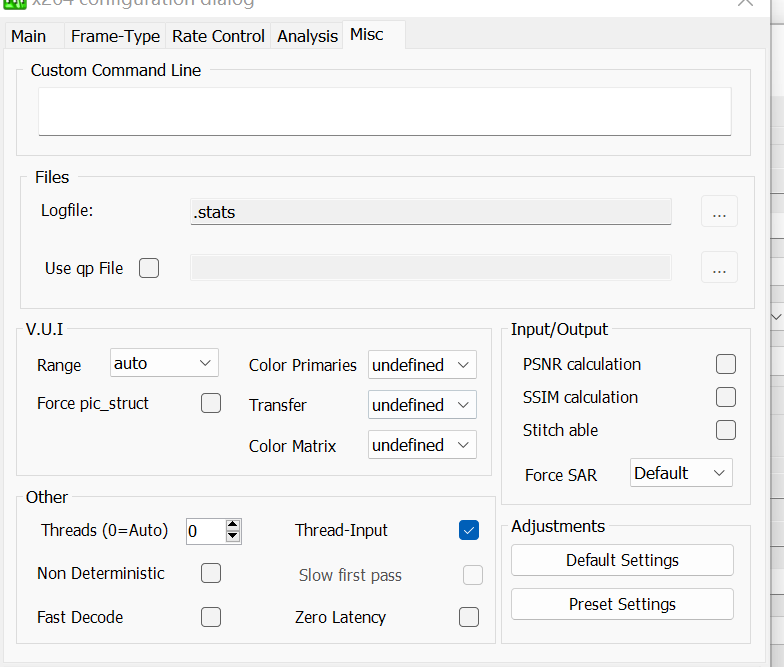This screenshot has width=784, height=667.
Task: Enable Zero Latency option
Action: pyautogui.click(x=469, y=617)
